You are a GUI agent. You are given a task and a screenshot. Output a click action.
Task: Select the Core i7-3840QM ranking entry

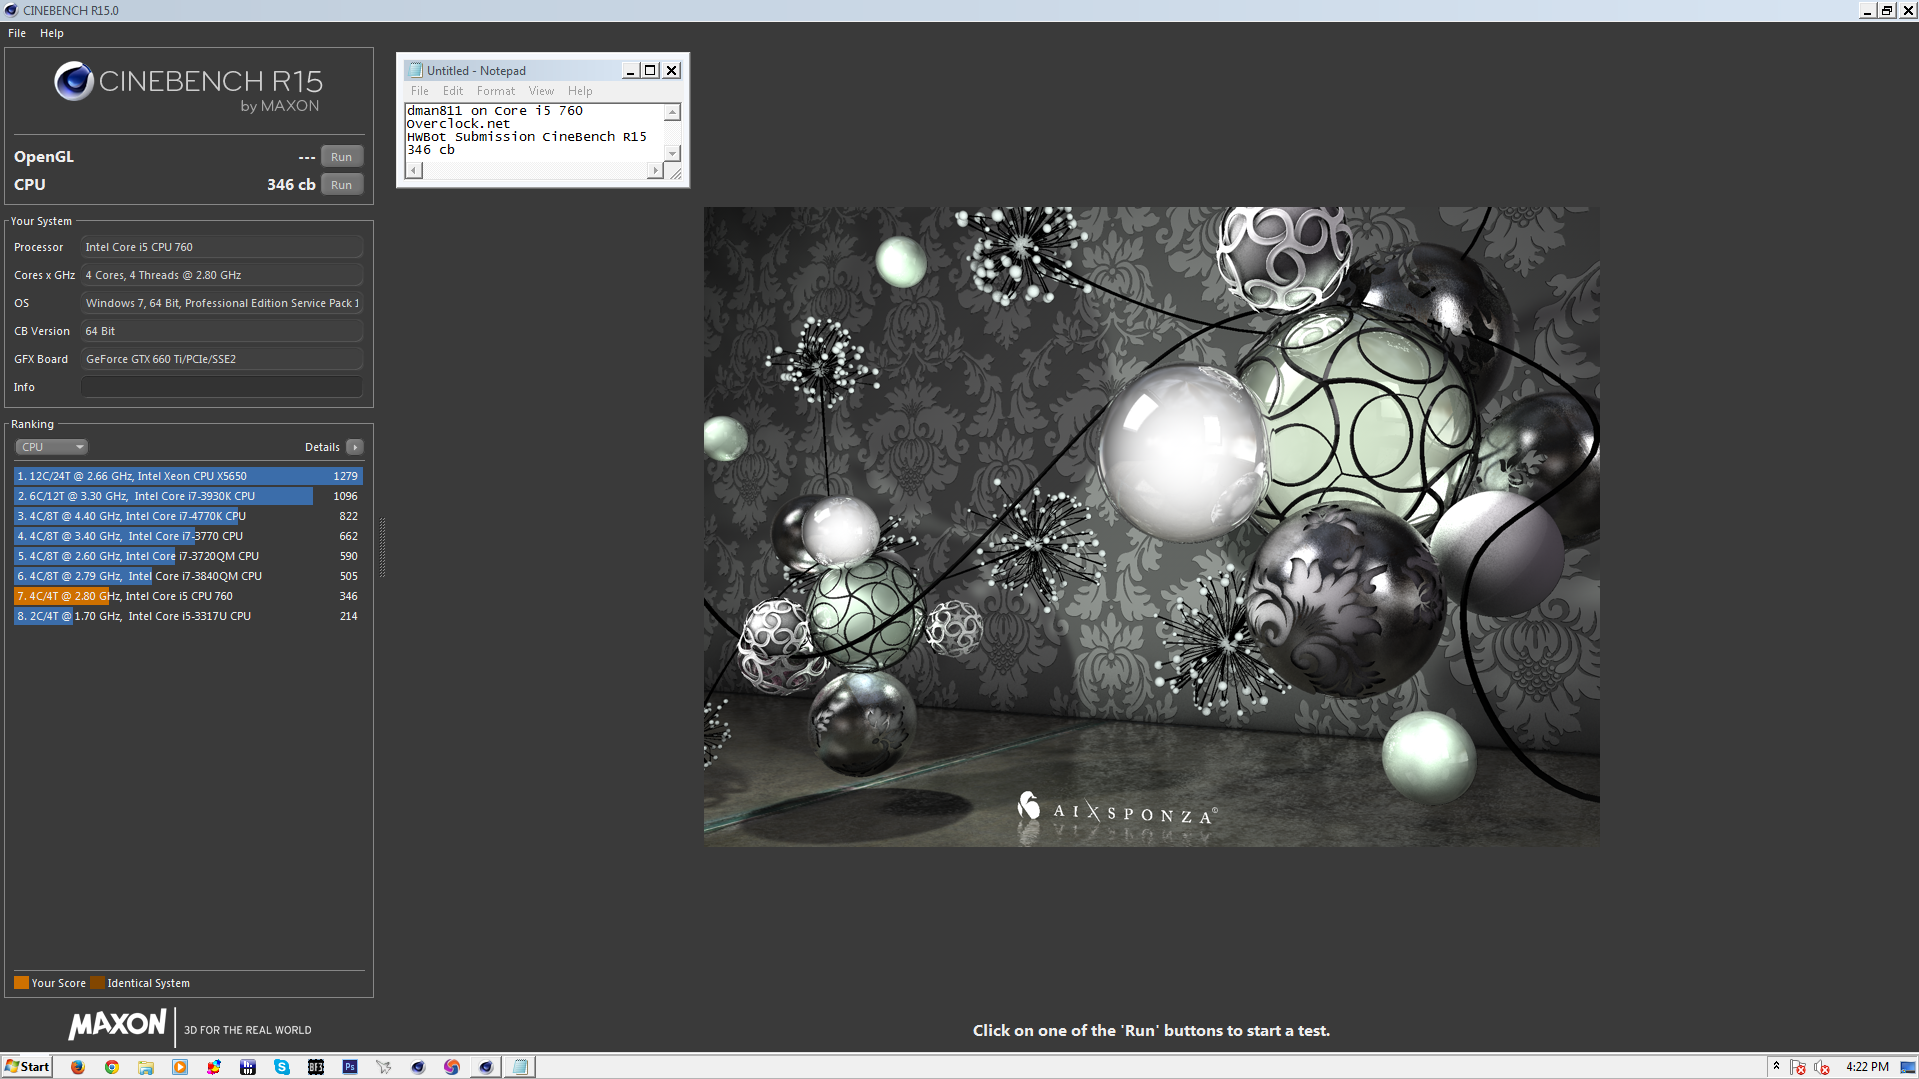(188, 576)
